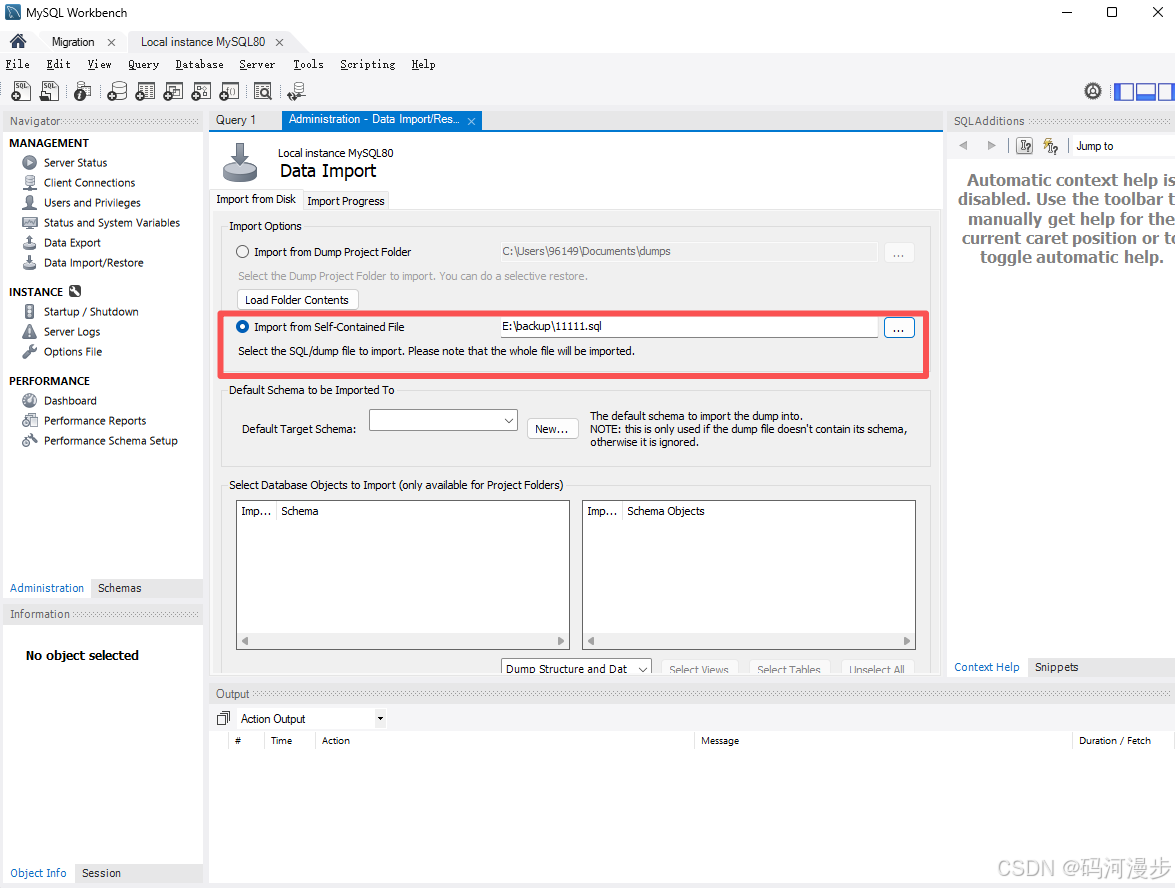Screen dimensions: 1175x888
Task: Search table data toolbar icon
Action: click(262, 91)
